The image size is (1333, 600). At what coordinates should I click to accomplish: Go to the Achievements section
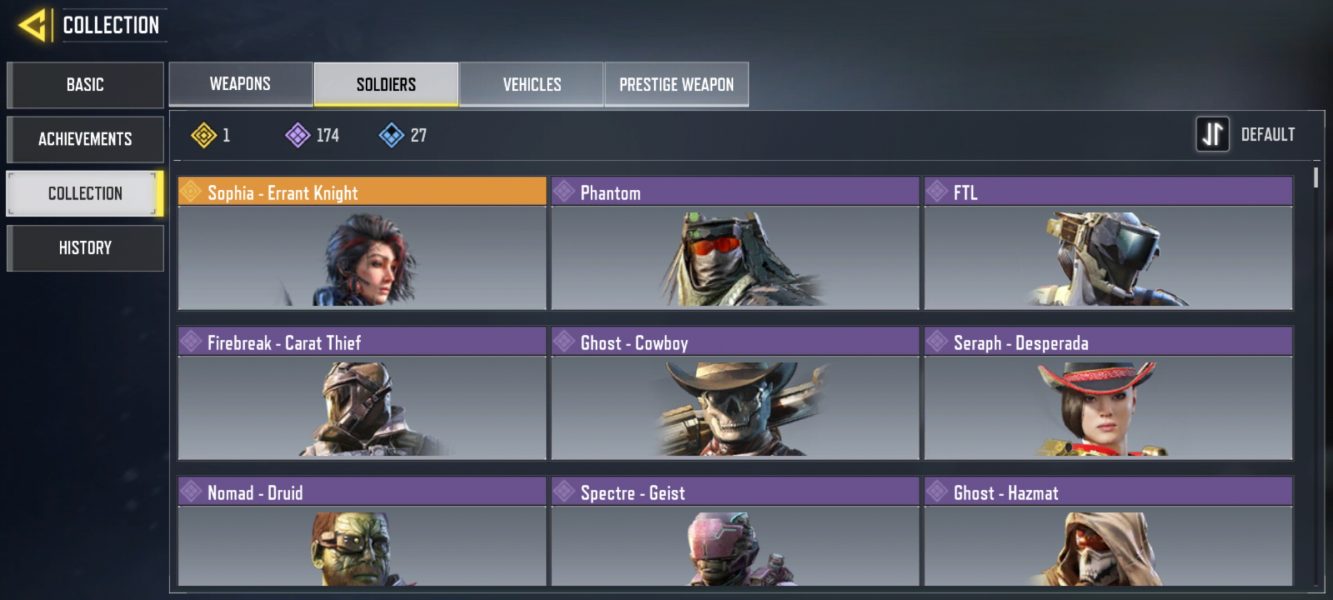coord(85,139)
